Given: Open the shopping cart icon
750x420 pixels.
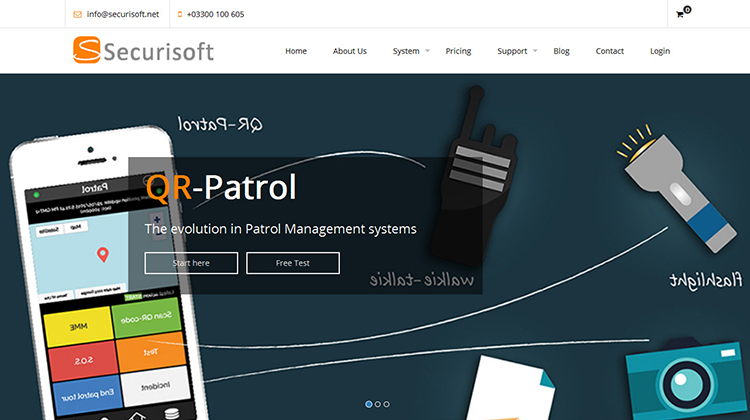Looking at the screenshot, I should pyautogui.click(x=683, y=12).
